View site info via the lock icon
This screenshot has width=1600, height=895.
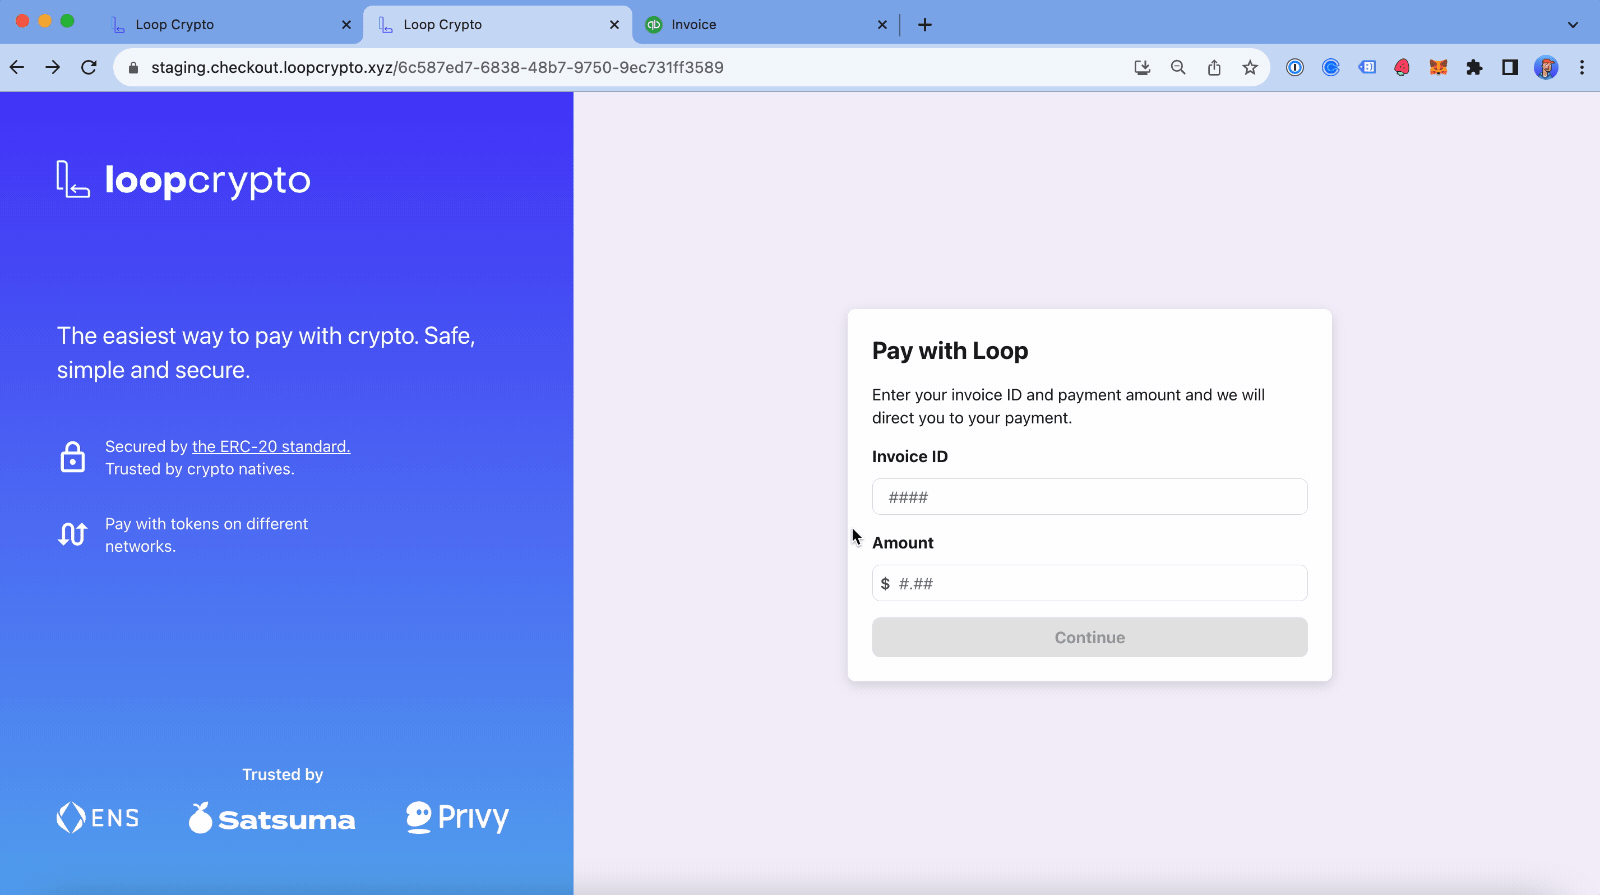tap(133, 67)
